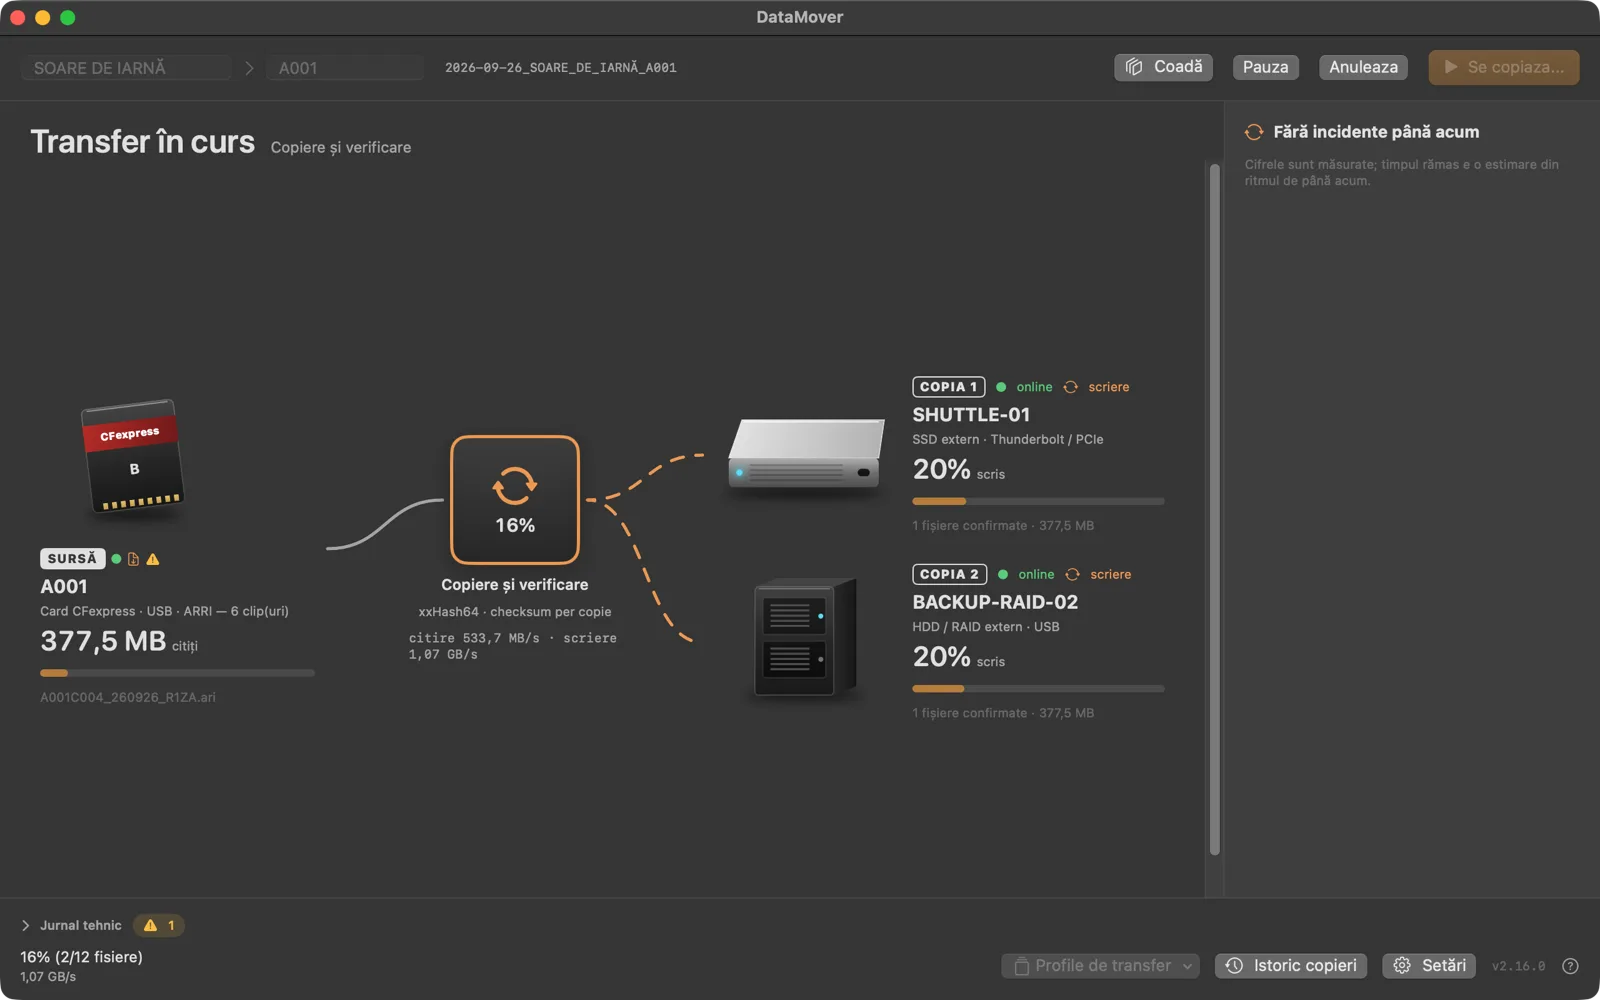
Task: Open the Coadă queue
Action: [x=1164, y=67]
